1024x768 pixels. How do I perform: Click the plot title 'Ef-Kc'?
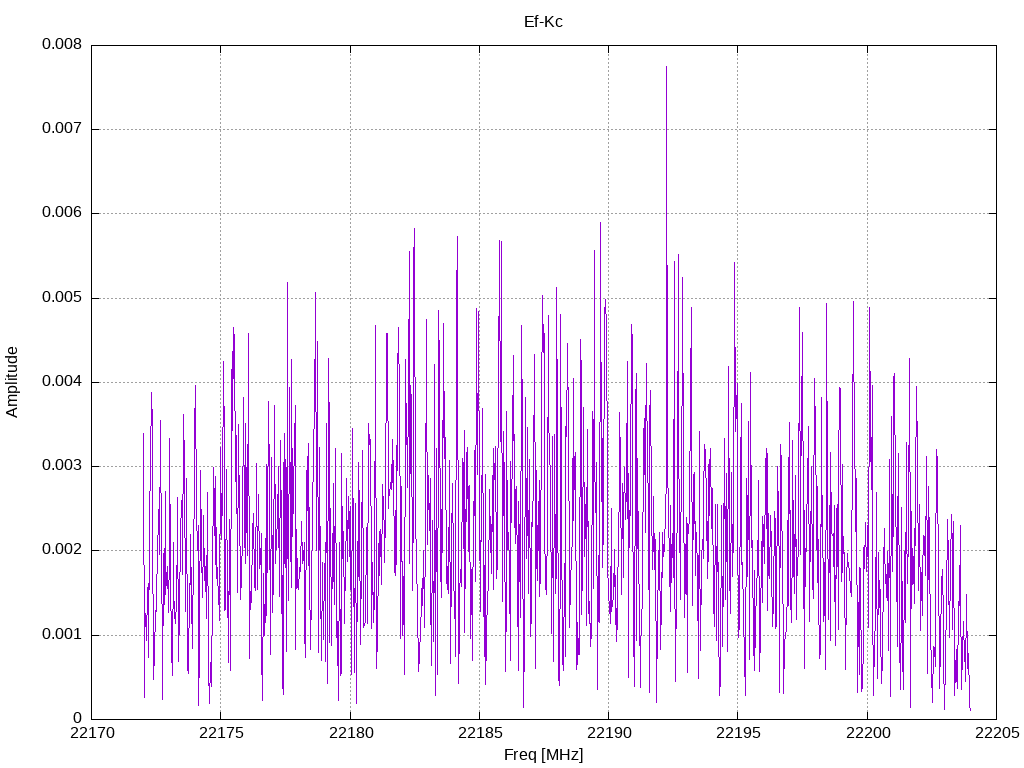coord(543,22)
